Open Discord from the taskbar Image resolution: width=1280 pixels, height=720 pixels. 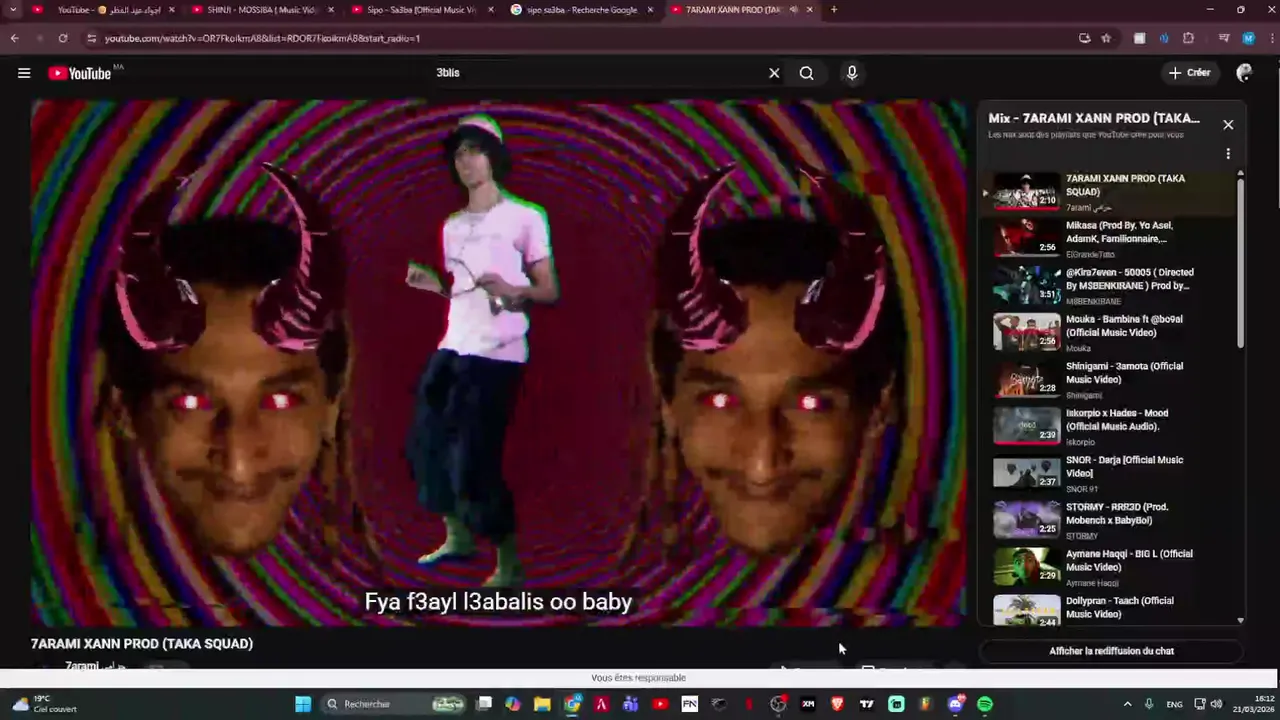coord(955,704)
